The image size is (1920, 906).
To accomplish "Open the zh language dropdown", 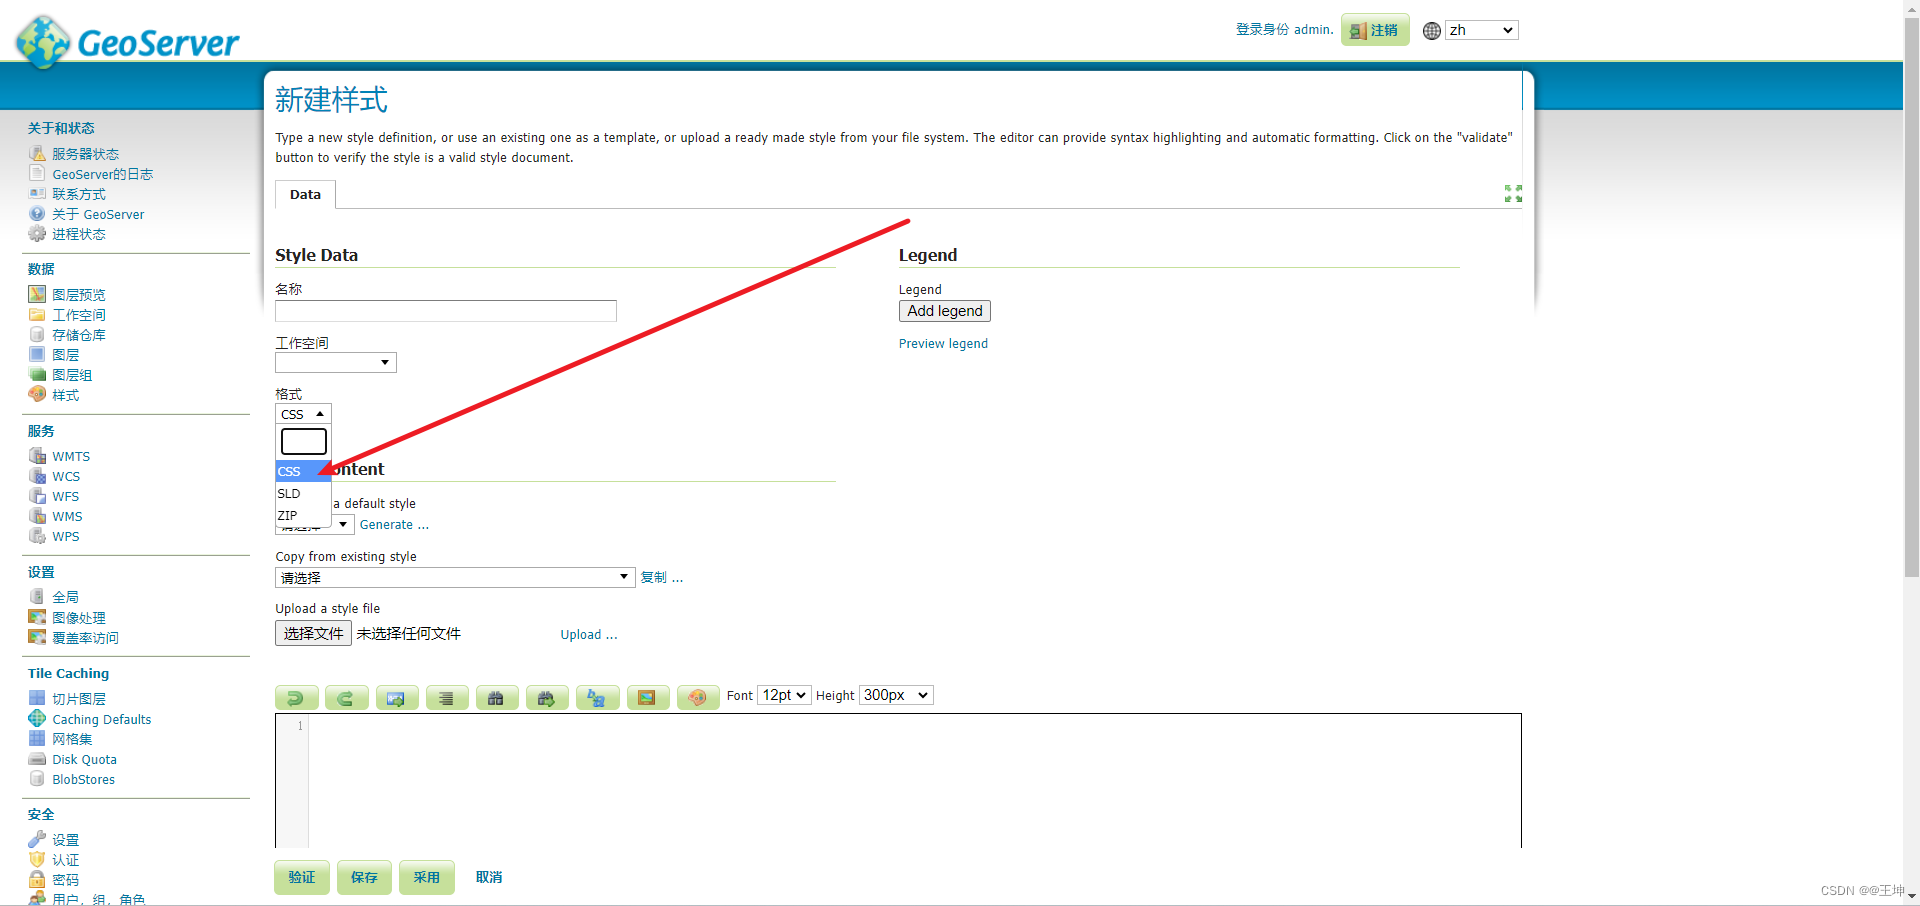I will click(x=1482, y=30).
